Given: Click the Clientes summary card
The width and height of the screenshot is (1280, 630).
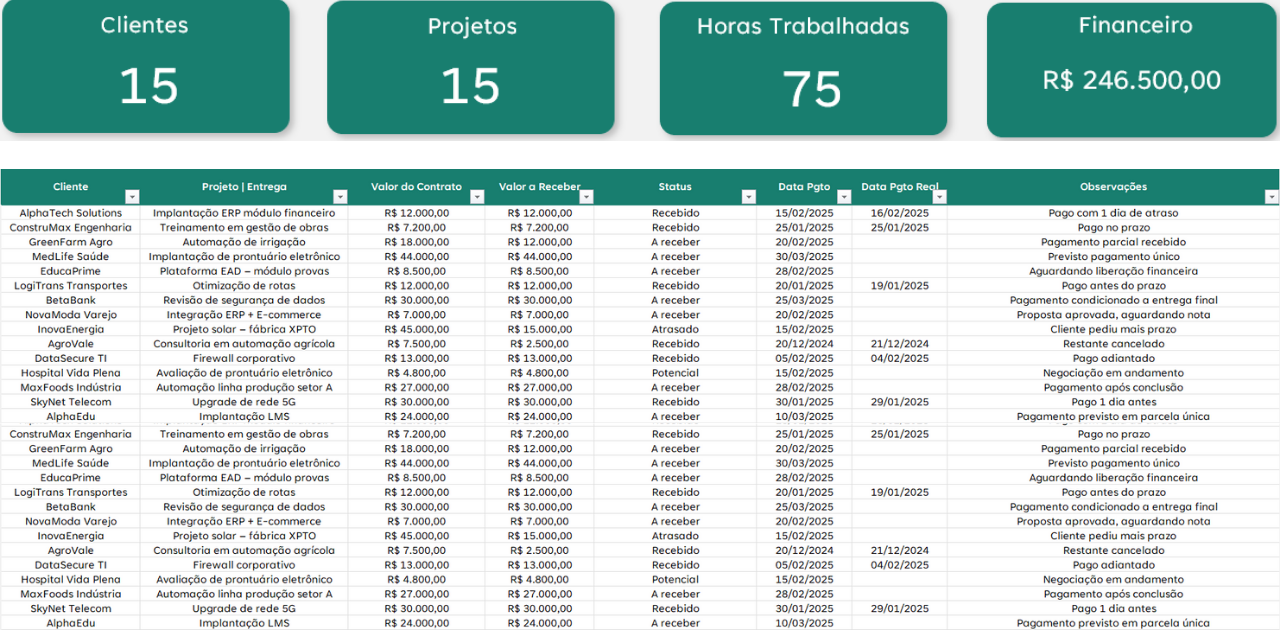Looking at the screenshot, I should [x=146, y=66].
